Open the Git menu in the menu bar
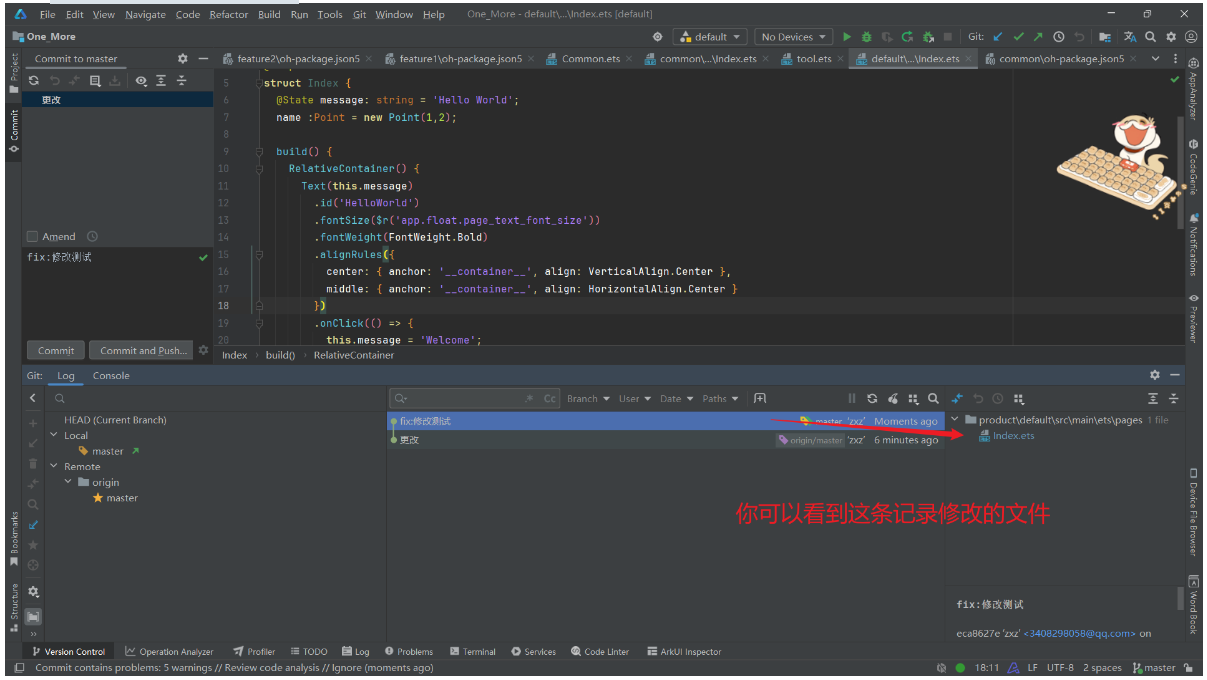The width and height of the screenshot is (1207, 680). coord(359,14)
